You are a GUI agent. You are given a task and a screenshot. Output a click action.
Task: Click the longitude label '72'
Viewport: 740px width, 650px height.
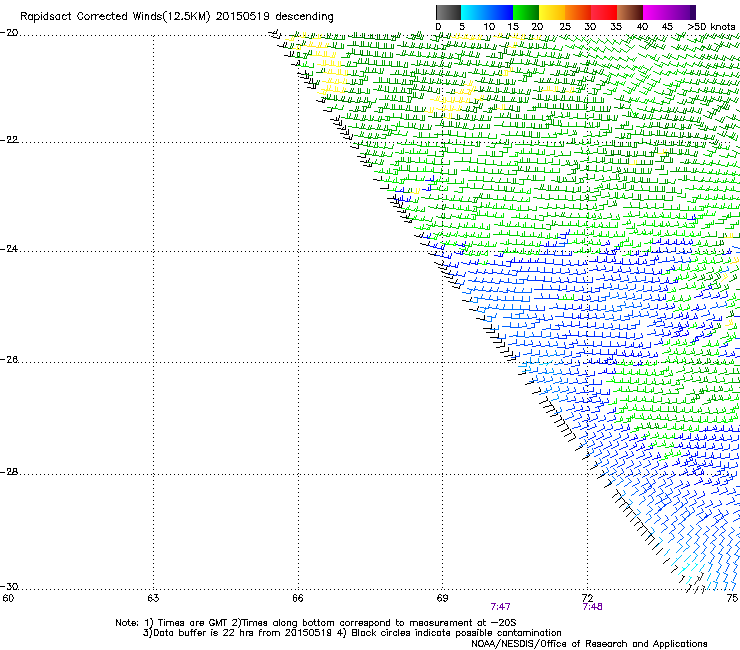click(x=588, y=599)
